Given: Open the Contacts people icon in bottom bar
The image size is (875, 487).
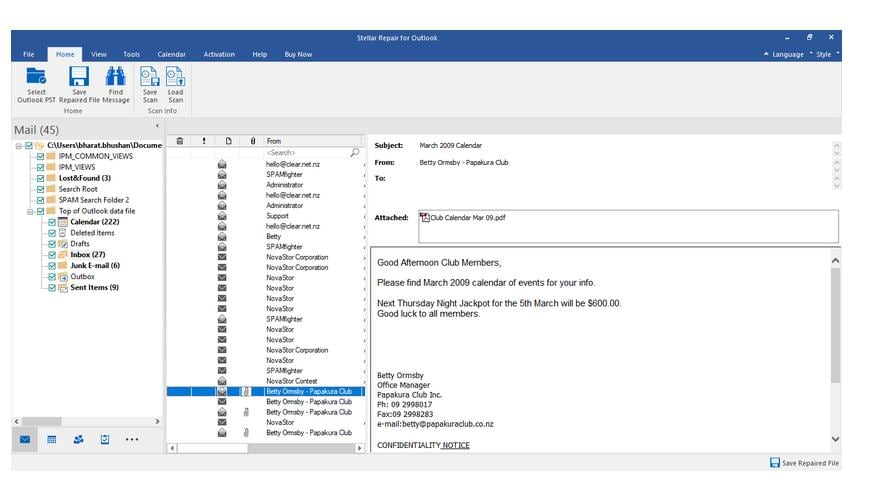Looking at the screenshot, I should 78,440.
